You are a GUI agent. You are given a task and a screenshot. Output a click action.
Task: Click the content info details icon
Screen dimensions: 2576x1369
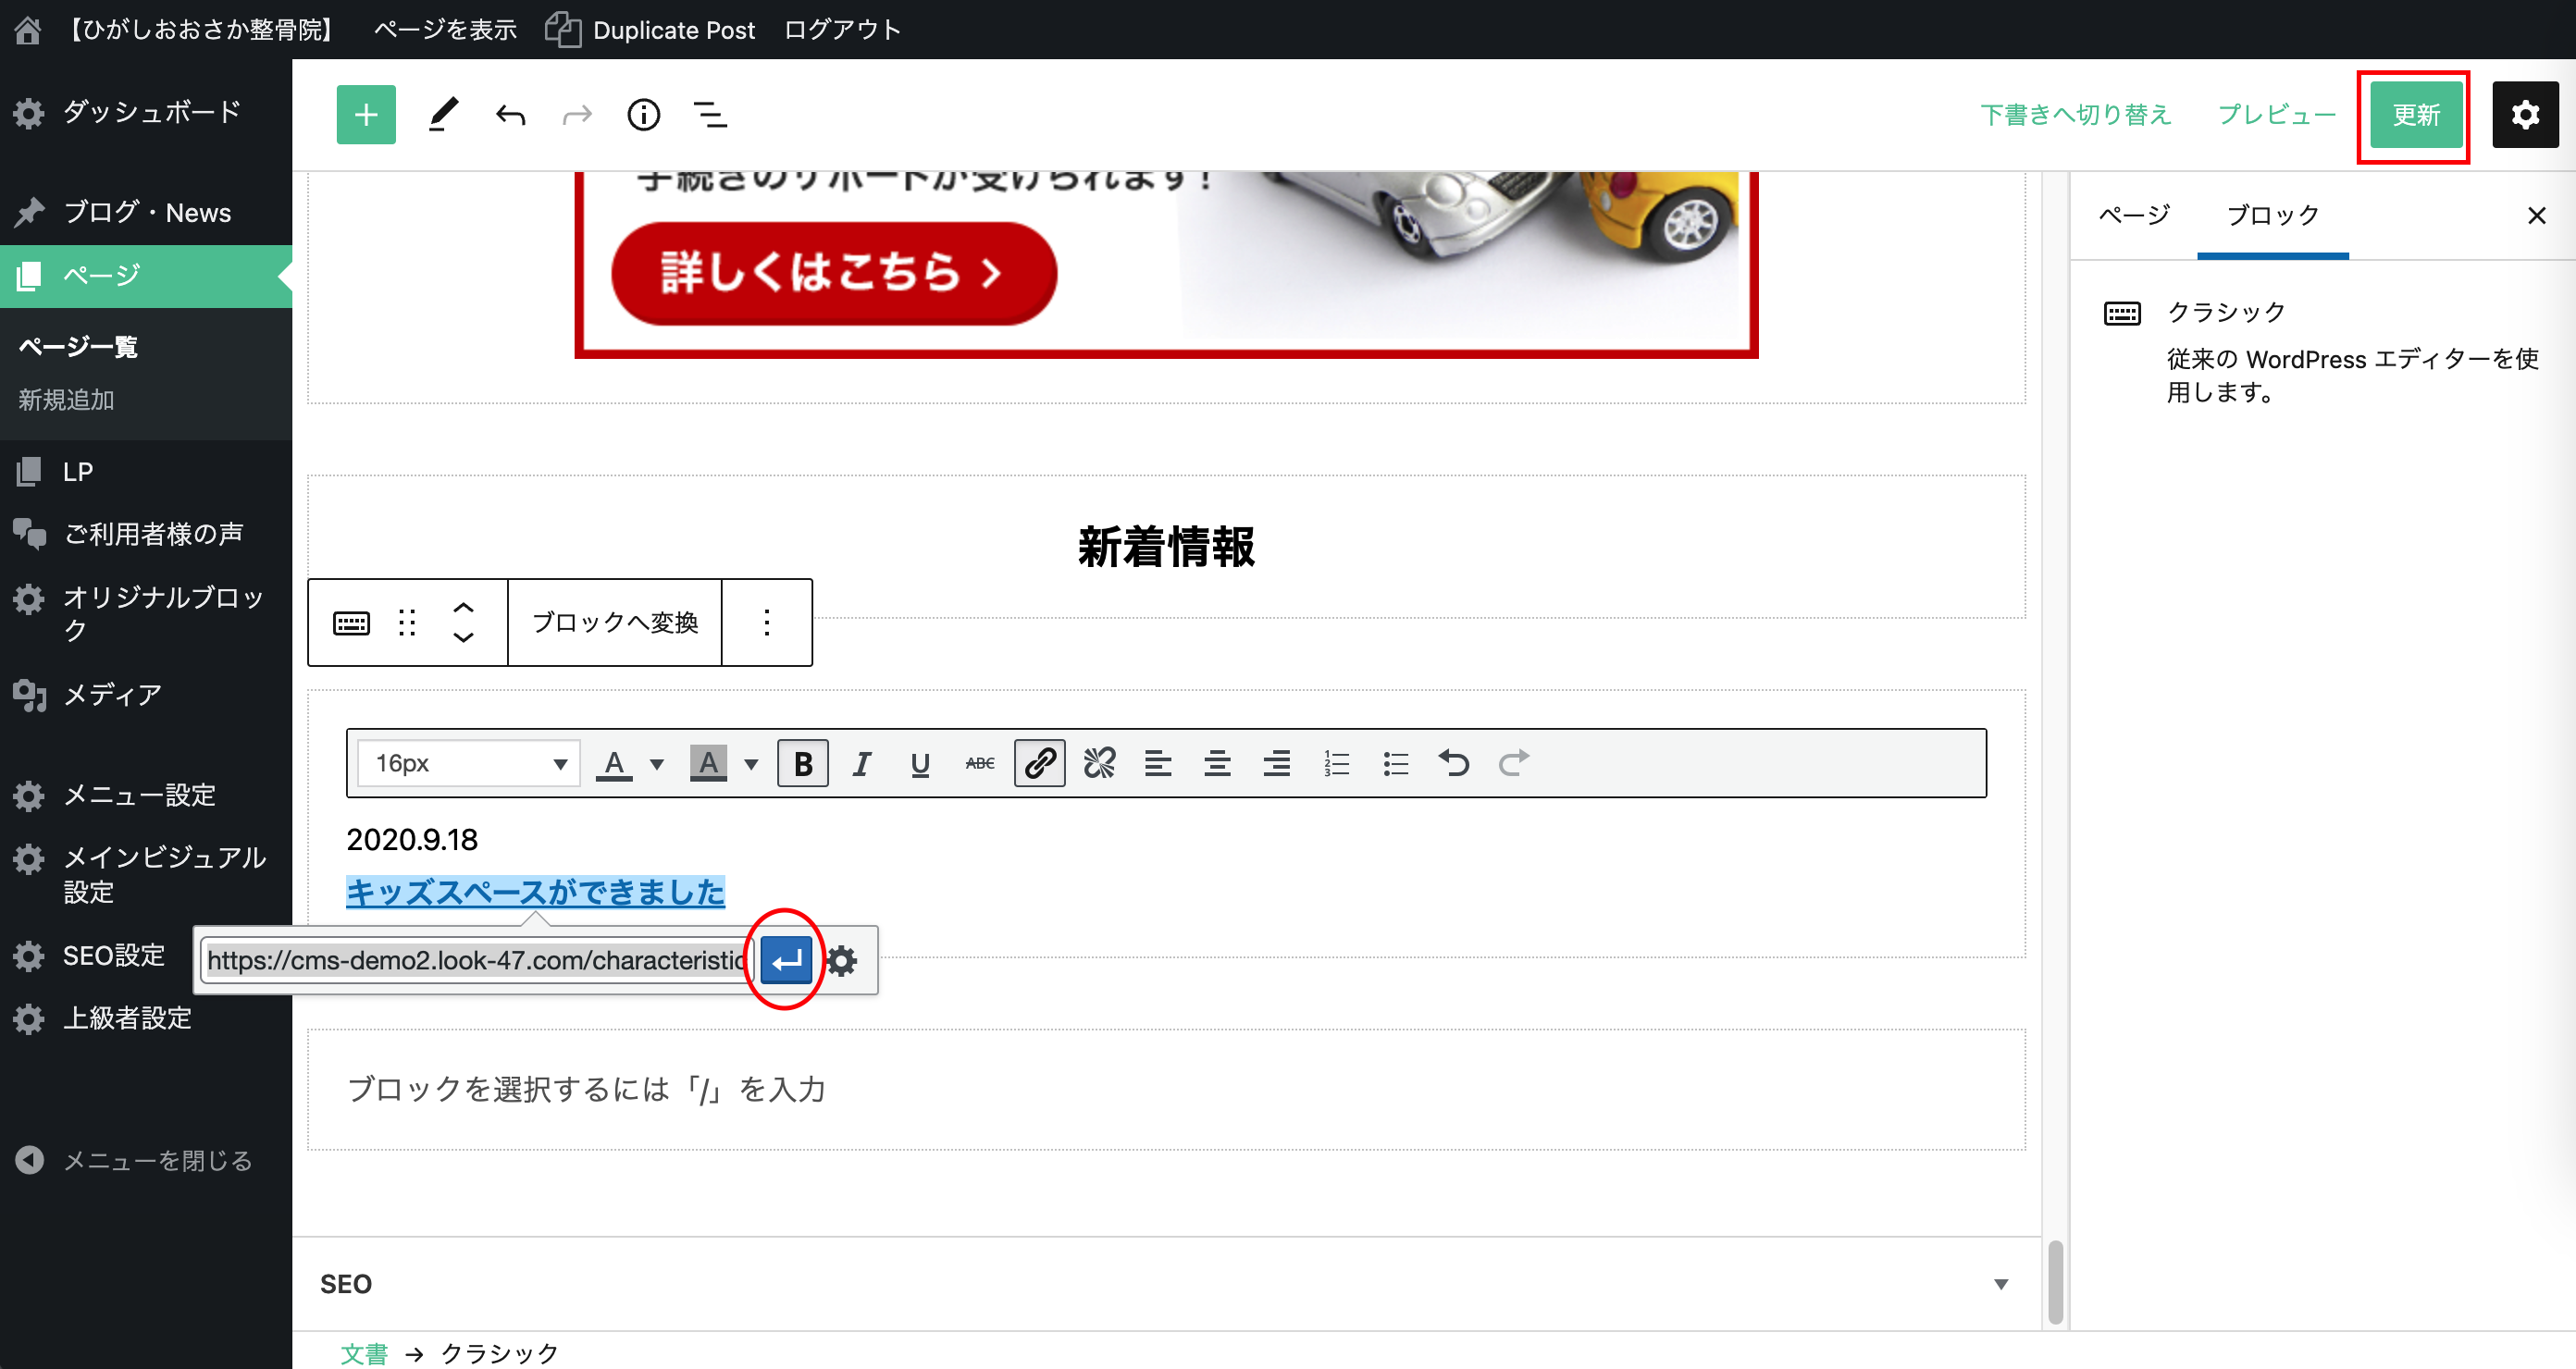[643, 115]
